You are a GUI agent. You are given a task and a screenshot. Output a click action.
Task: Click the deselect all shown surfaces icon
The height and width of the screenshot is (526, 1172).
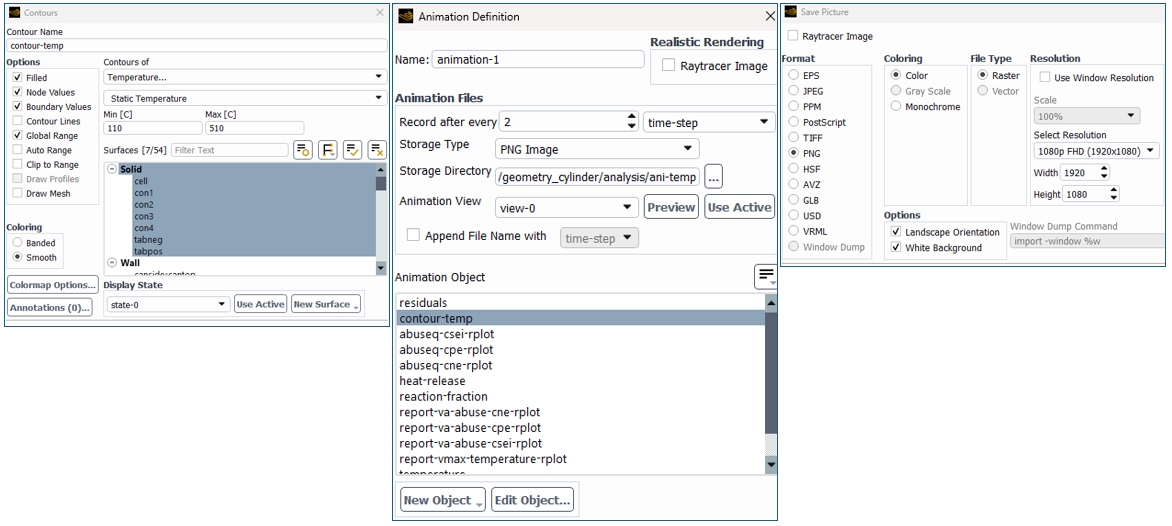coord(377,150)
